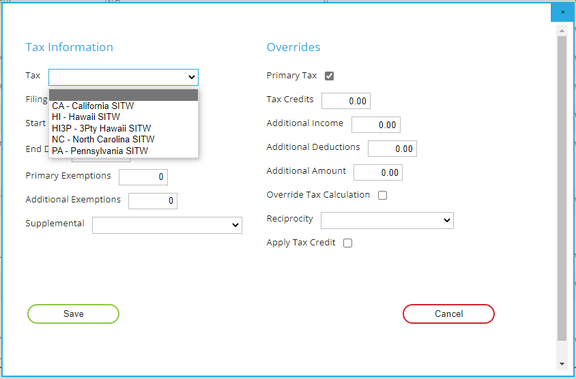Cancel the tax dialog

(449, 314)
